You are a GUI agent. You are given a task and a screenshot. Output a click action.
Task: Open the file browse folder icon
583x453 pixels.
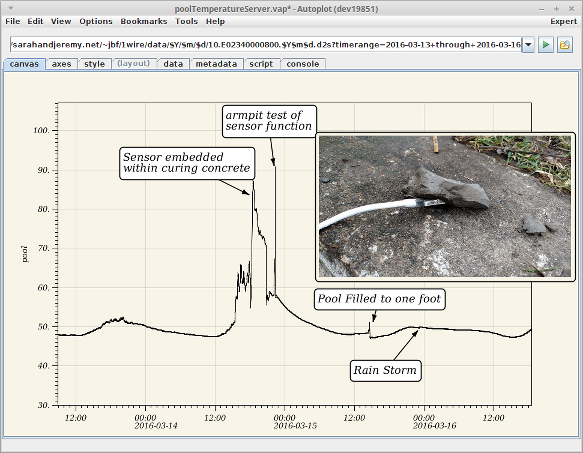564,45
